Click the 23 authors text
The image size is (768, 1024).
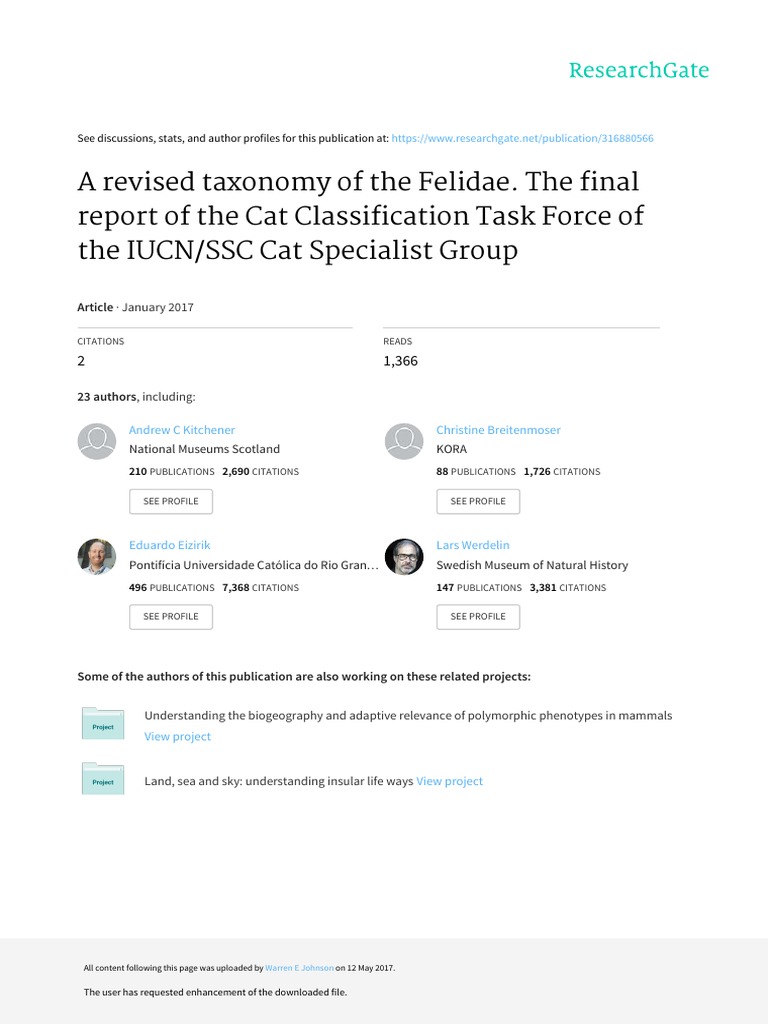click(107, 397)
